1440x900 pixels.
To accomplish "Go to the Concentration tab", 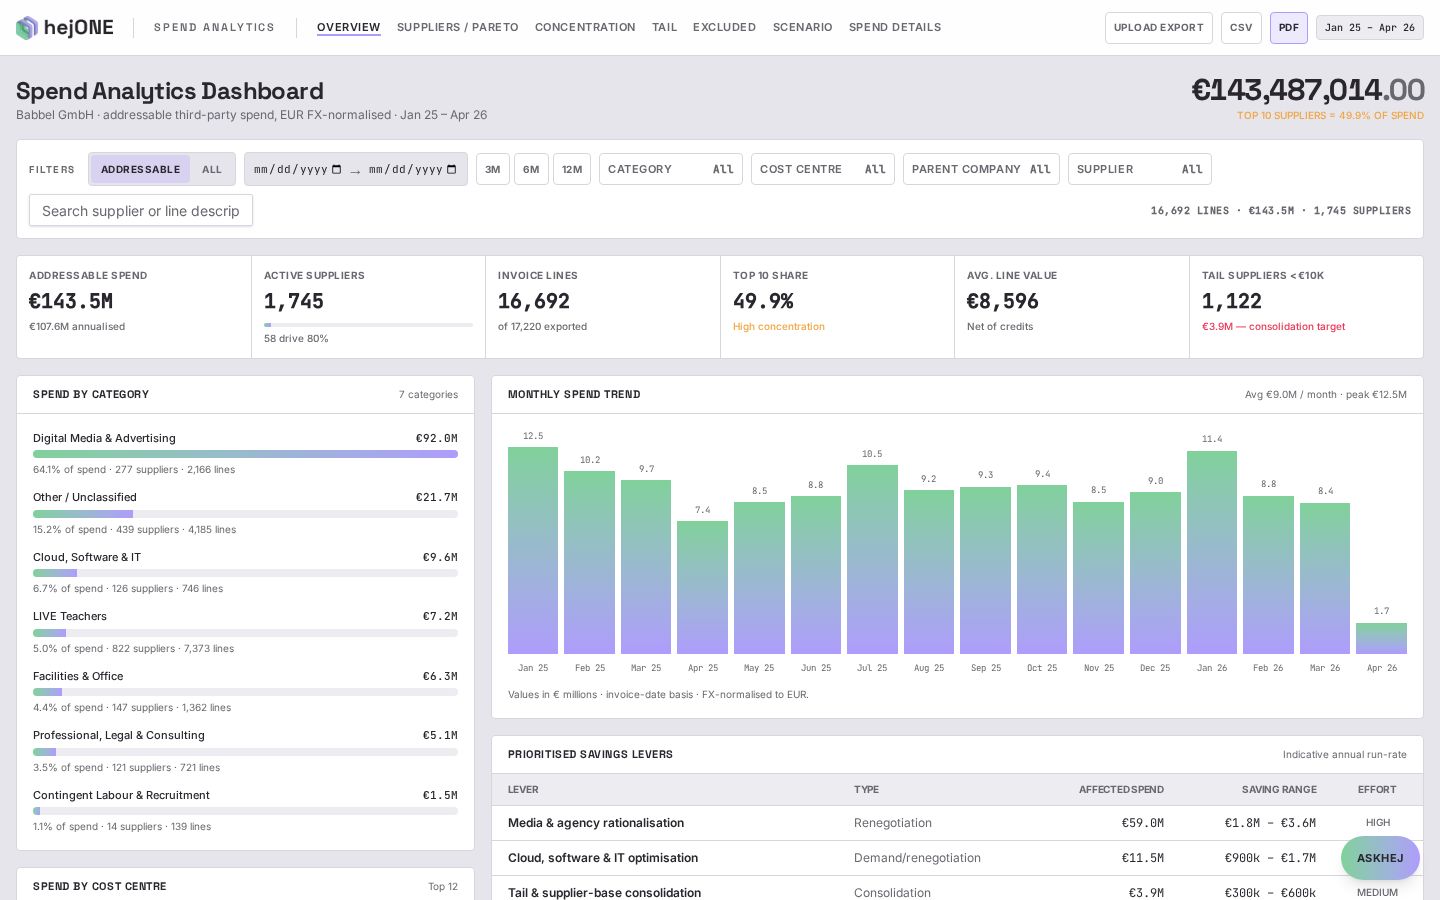I will [585, 27].
